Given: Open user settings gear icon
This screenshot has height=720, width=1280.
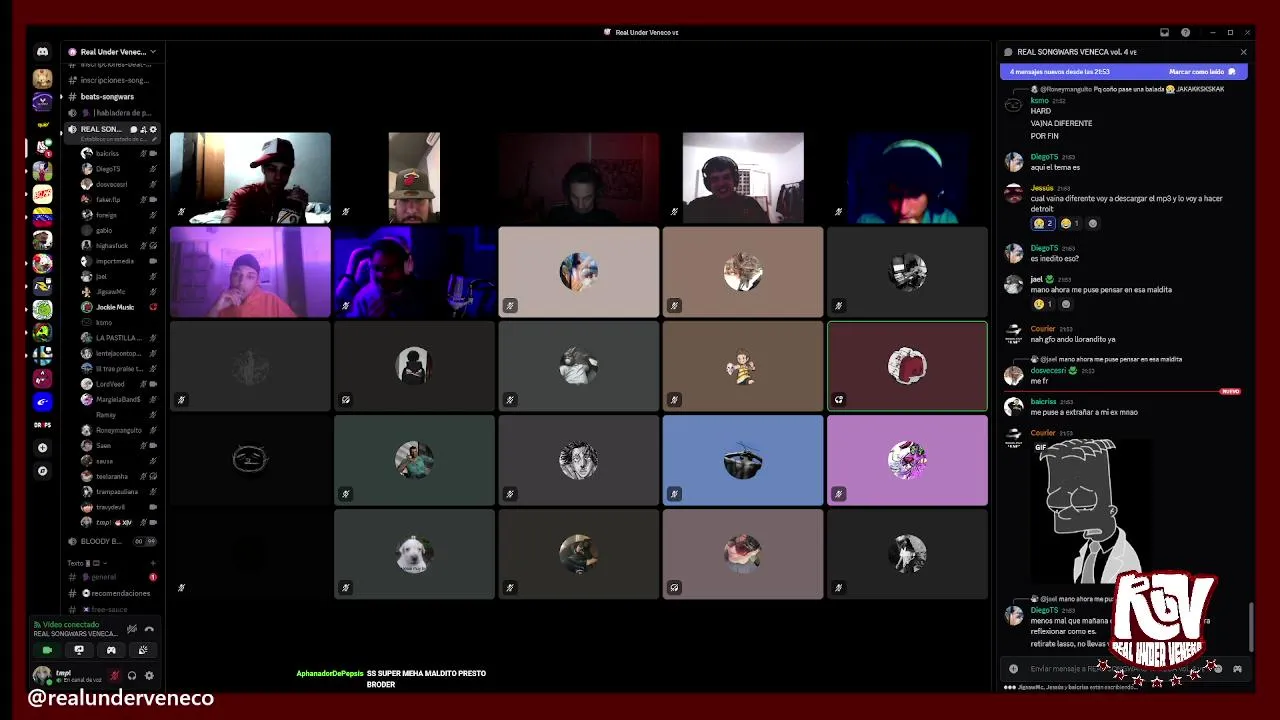Looking at the screenshot, I should (149, 675).
